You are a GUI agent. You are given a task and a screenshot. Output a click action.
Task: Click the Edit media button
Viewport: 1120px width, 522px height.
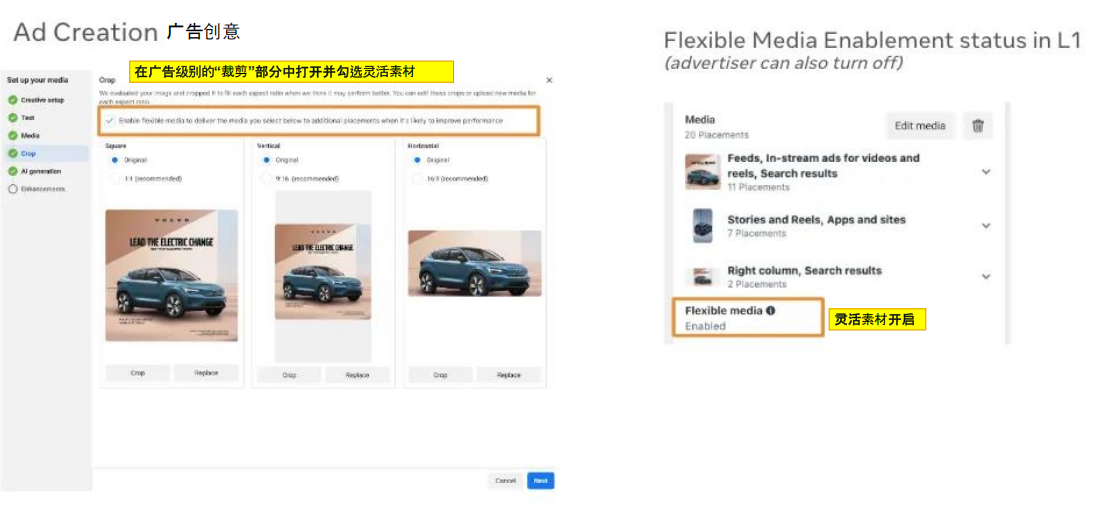tap(920, 126)
